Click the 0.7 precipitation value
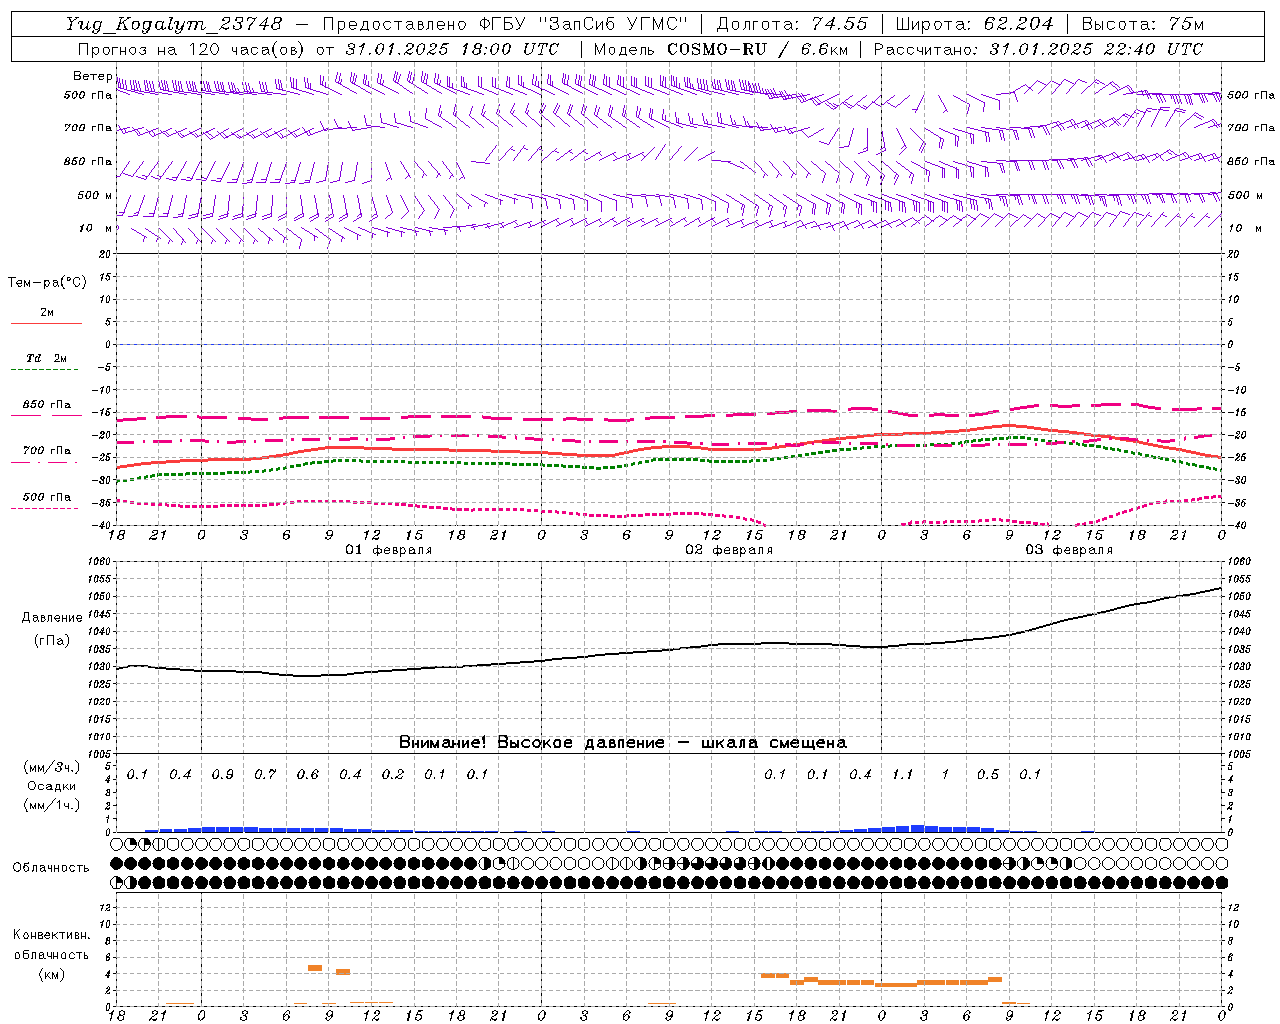 point(265,775)
